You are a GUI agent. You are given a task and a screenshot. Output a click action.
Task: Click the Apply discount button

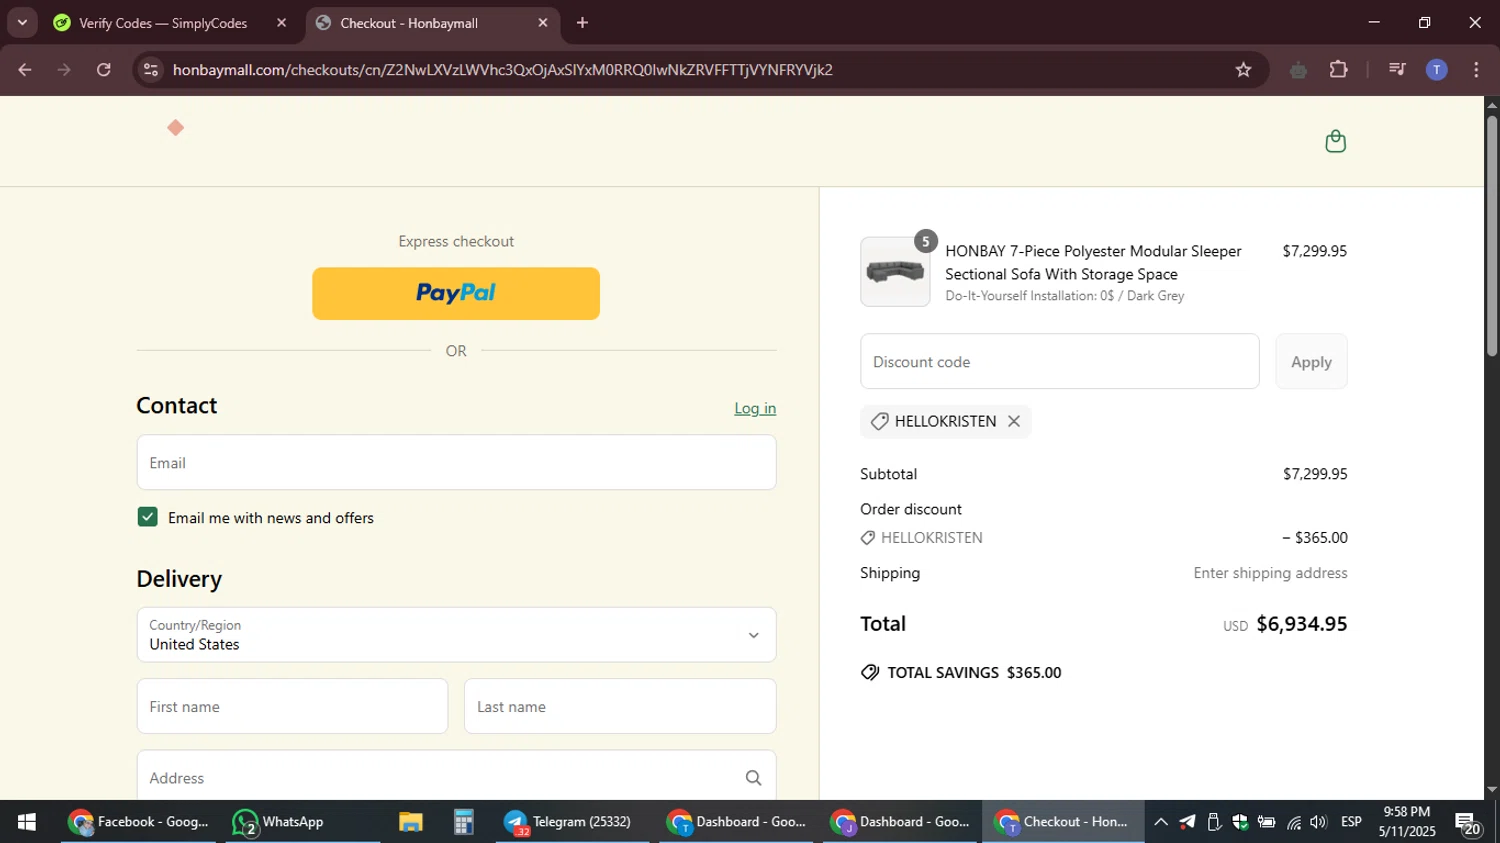(1311, 362)
